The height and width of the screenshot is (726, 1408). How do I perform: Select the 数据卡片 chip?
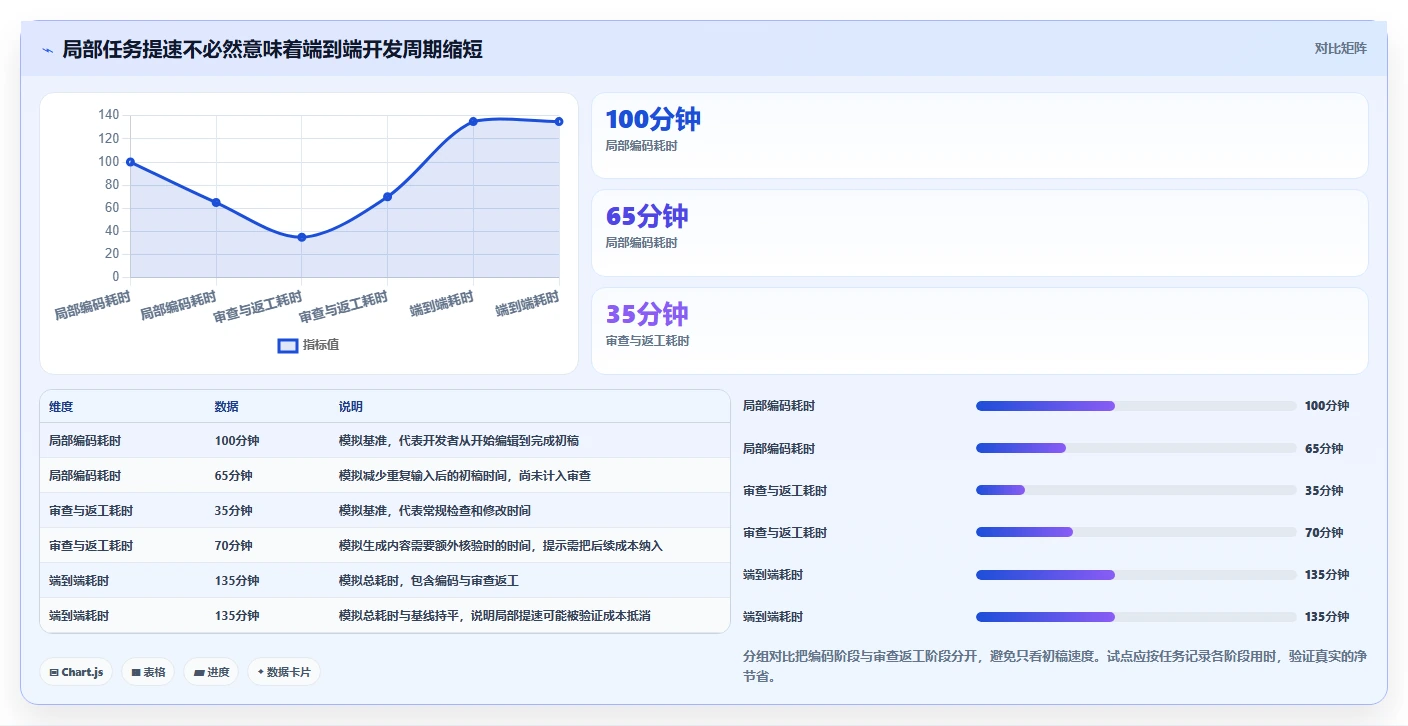(284, 672)
